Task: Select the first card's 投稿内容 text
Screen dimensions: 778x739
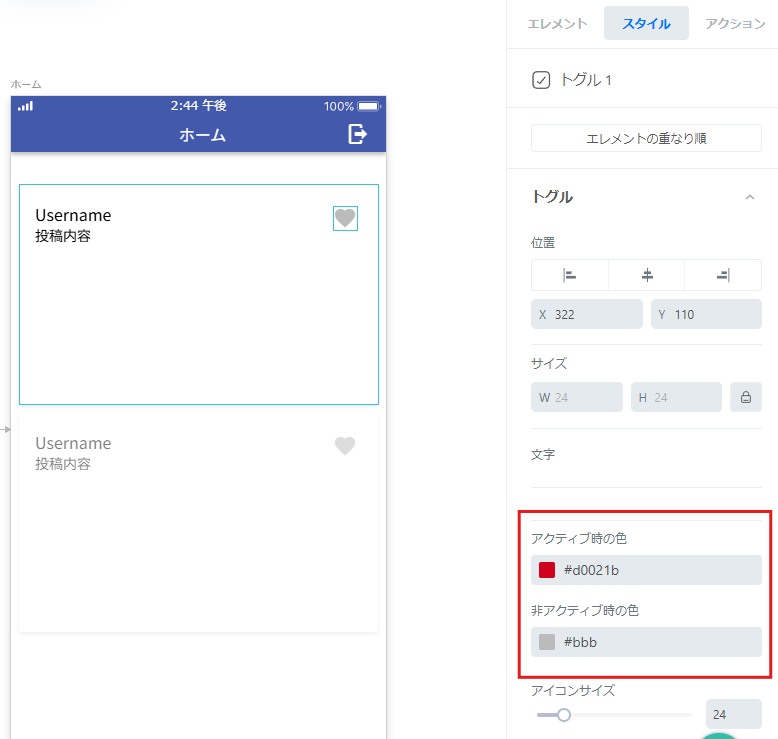Action: point(63,236)
